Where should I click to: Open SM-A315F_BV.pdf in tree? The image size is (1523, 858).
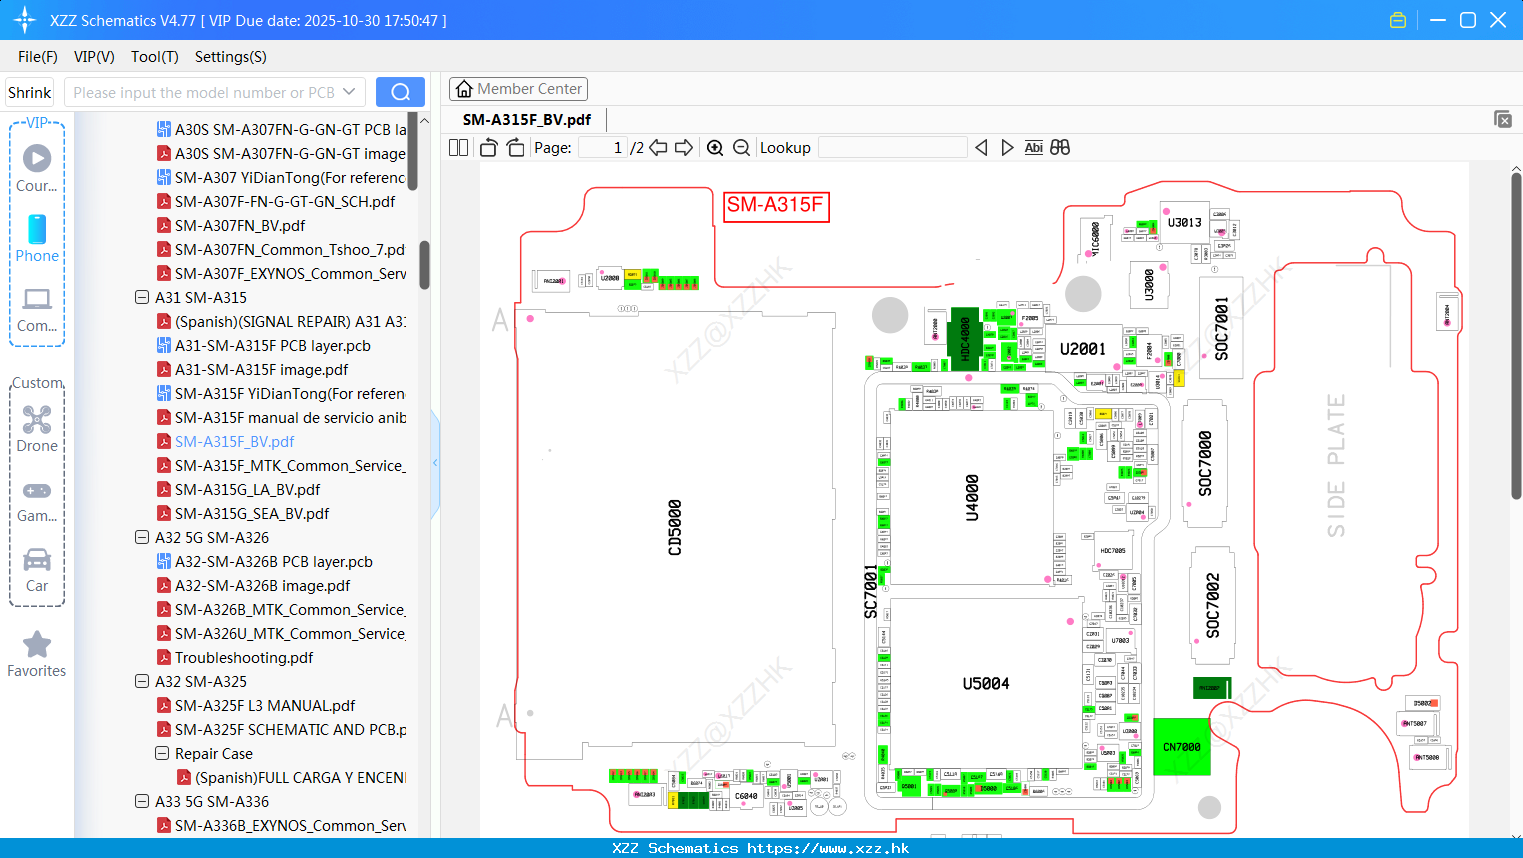tap(234, 442)
